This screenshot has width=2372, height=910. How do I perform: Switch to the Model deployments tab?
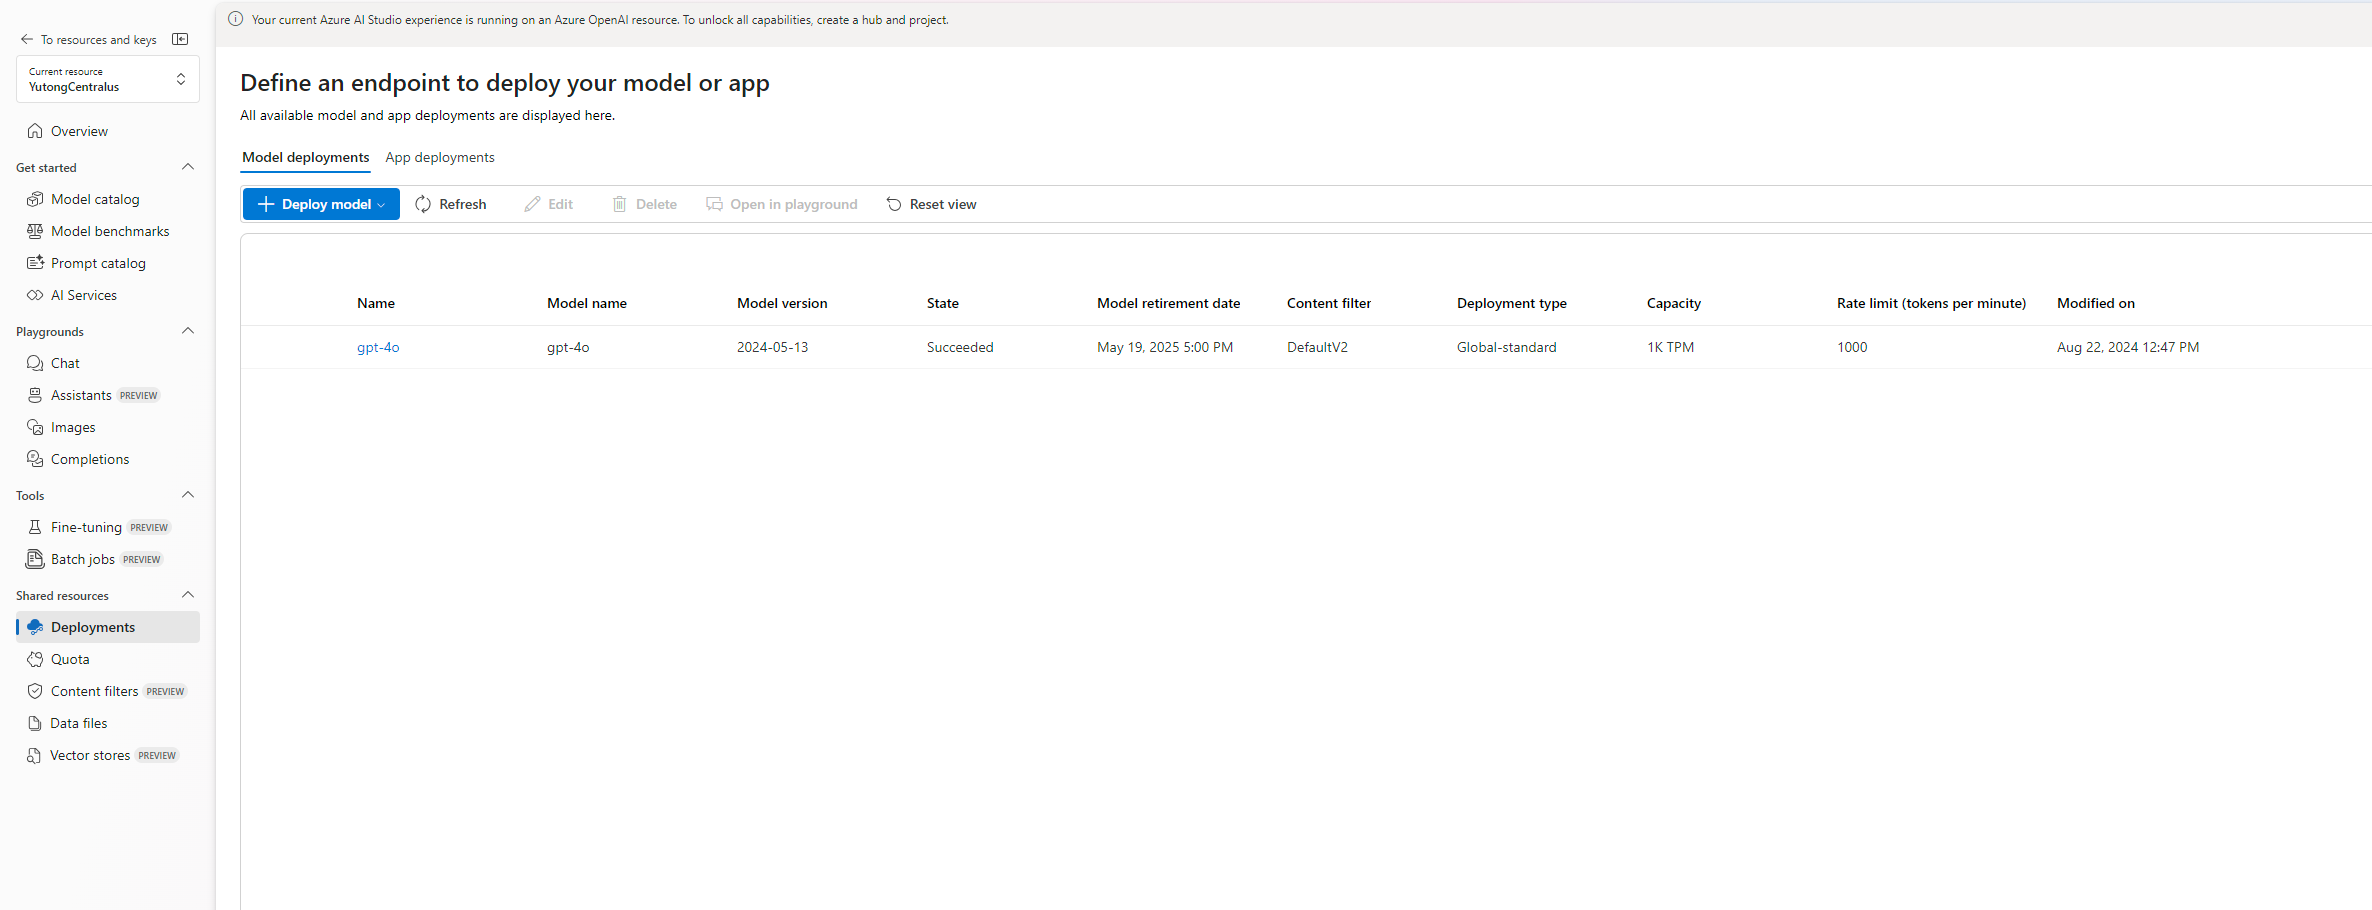305,157
